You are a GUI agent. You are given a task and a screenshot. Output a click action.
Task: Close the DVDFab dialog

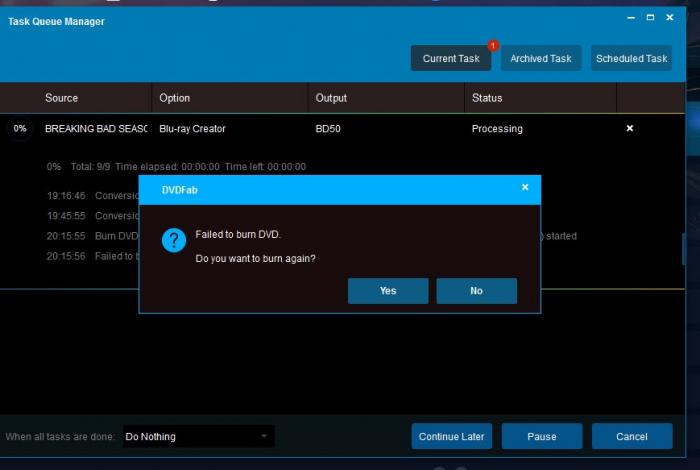pyautogui.click(x=525, y=187)
